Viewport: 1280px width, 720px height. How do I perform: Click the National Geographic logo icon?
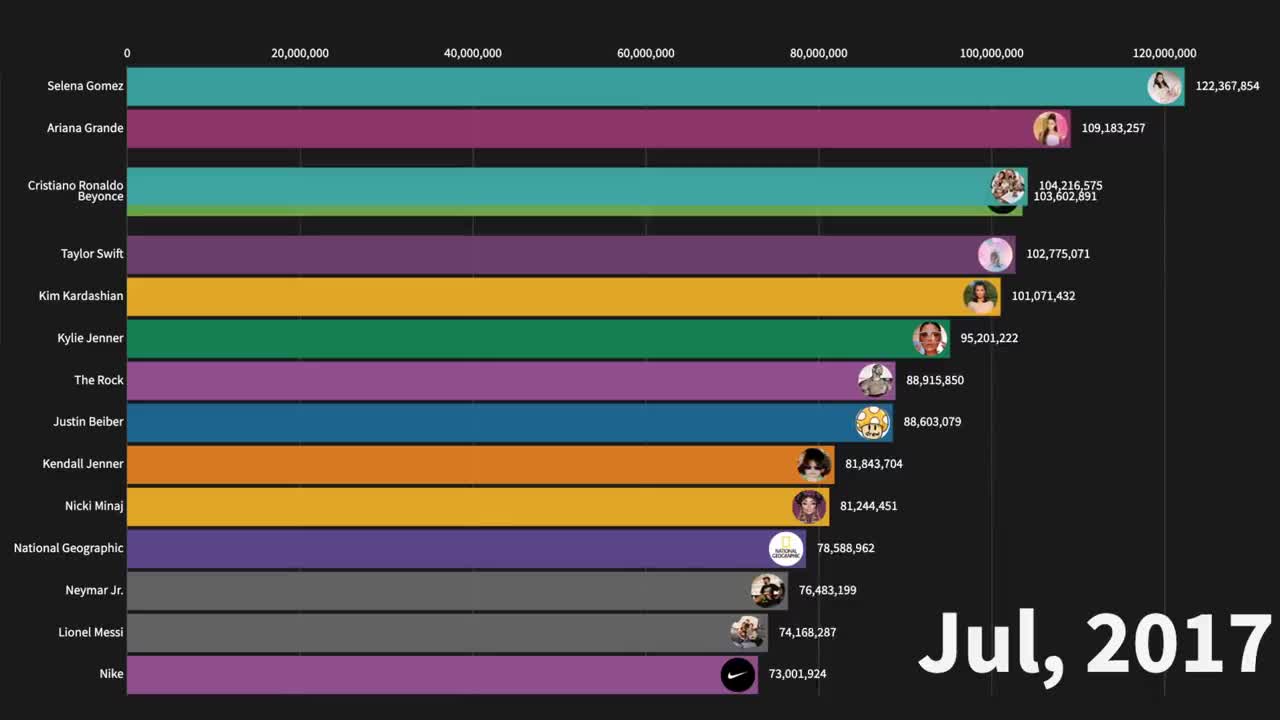(x=786, y=549)
